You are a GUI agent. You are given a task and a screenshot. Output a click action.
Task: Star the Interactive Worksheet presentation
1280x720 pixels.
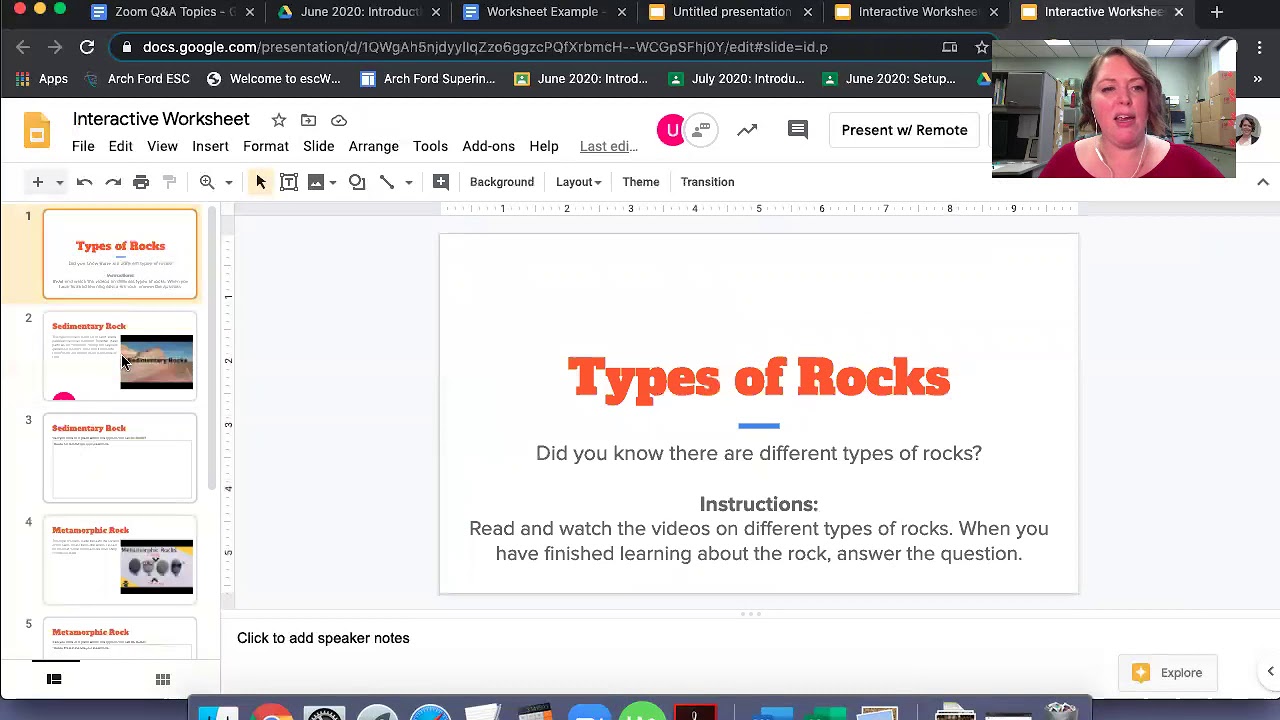(279, 120)
